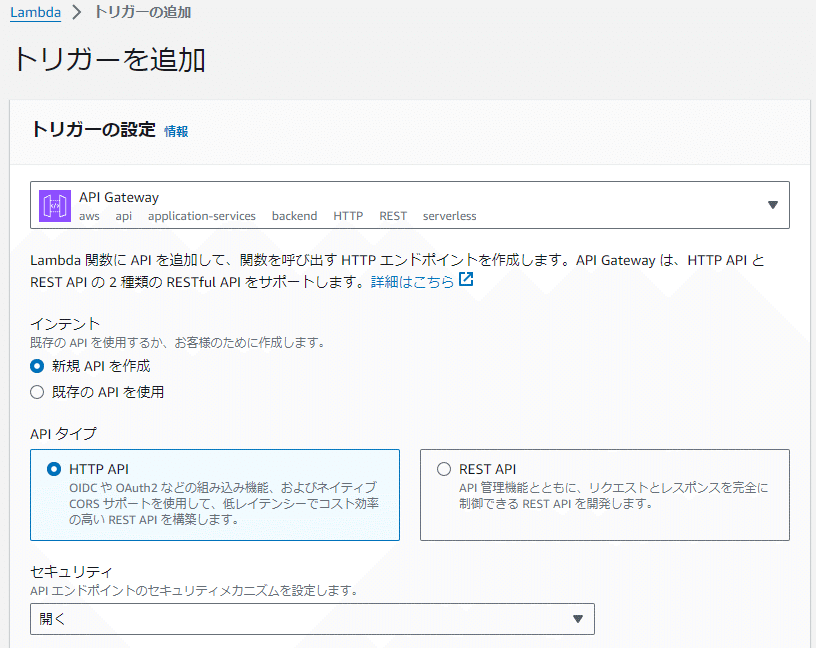
Task: Click the backend tag text
Action: [x=295, y=216]
